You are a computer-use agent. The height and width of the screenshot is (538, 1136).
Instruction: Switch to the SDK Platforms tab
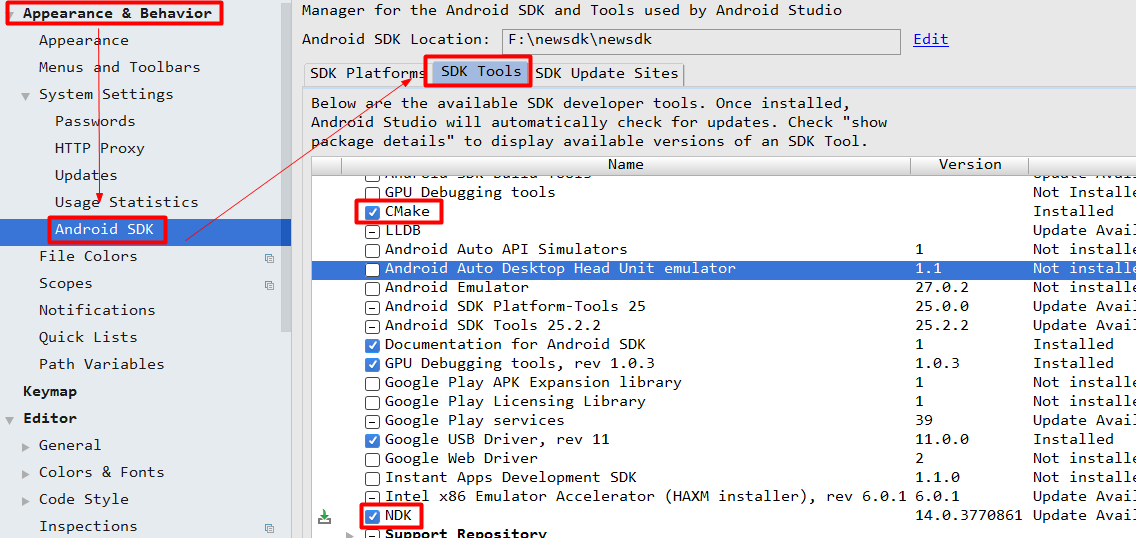pyautogui.click(x=367, y=74)
